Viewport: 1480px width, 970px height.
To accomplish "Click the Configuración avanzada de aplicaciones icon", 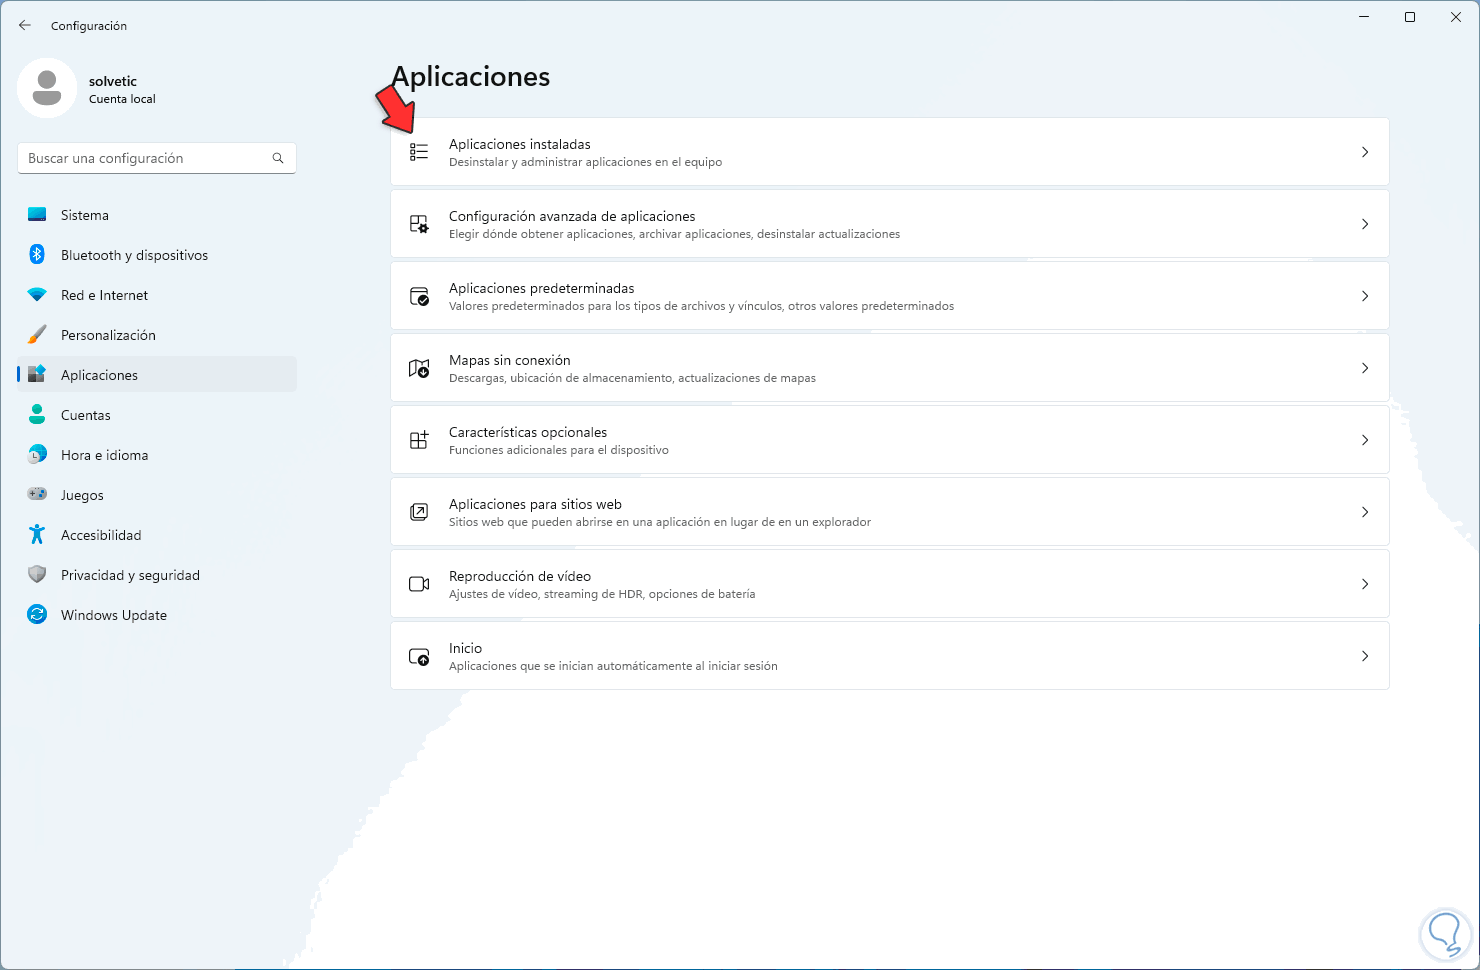I will 419,224.
